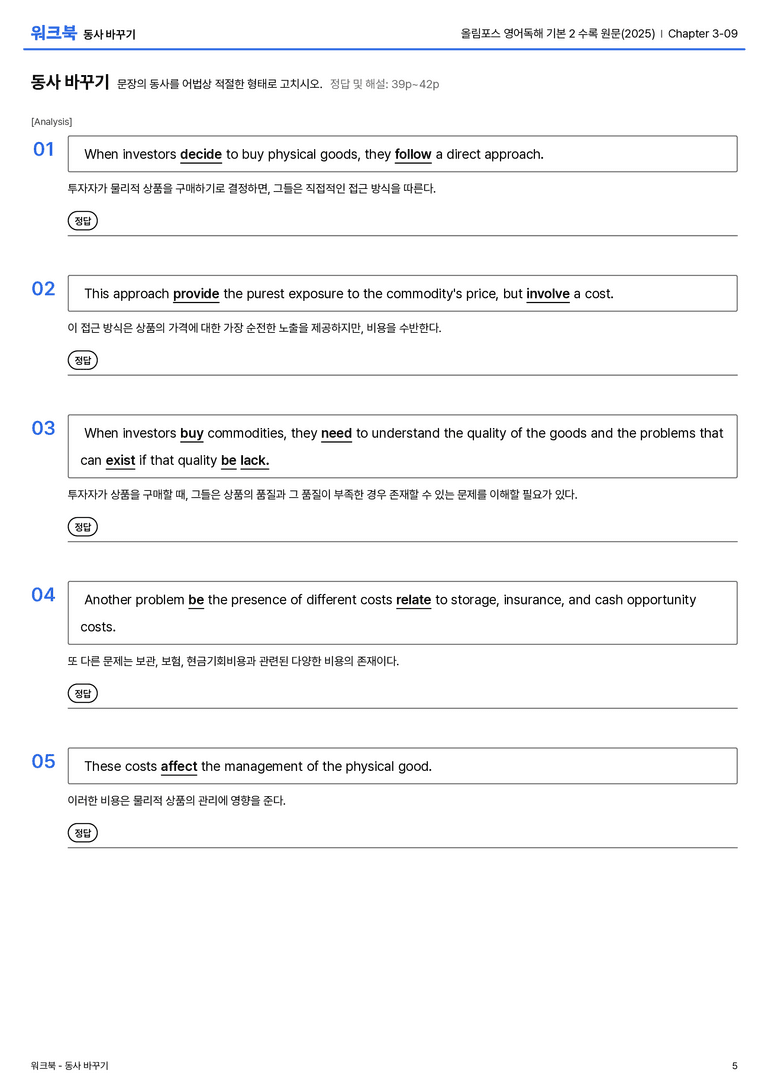Viewport: 768px width, 1087px height.
Task: Select underlined 'relate' in sentence 04
Action: 413,600
